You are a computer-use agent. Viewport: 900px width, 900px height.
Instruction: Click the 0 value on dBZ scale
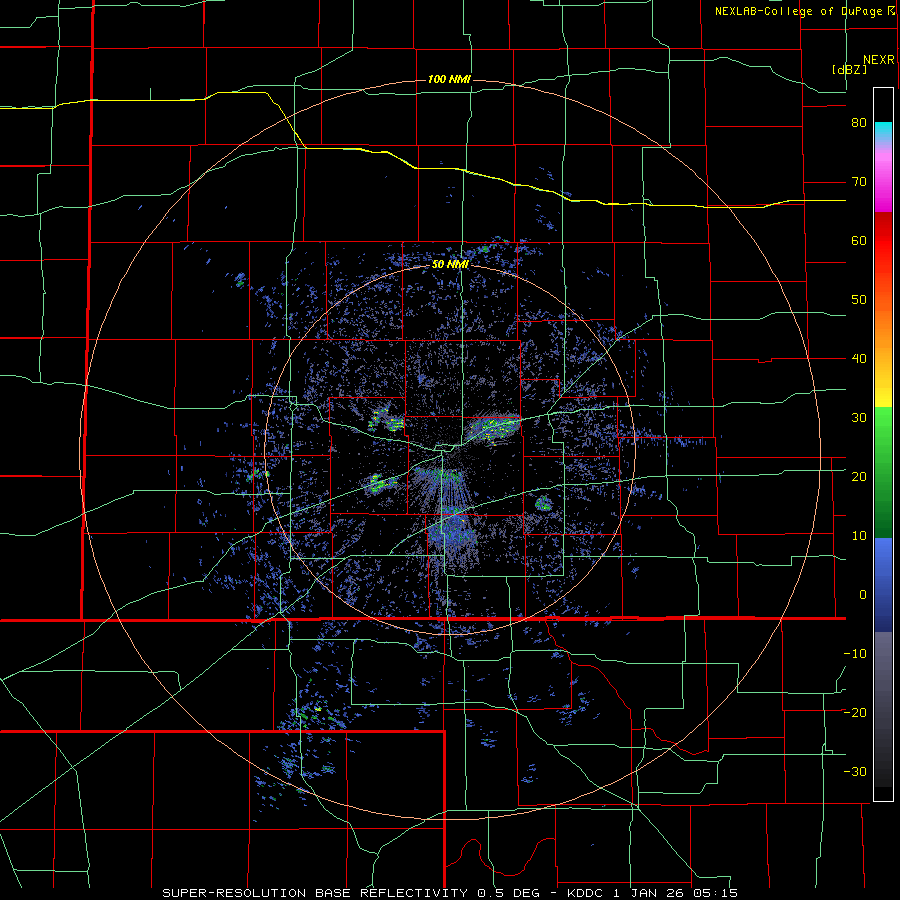(863, 595)
